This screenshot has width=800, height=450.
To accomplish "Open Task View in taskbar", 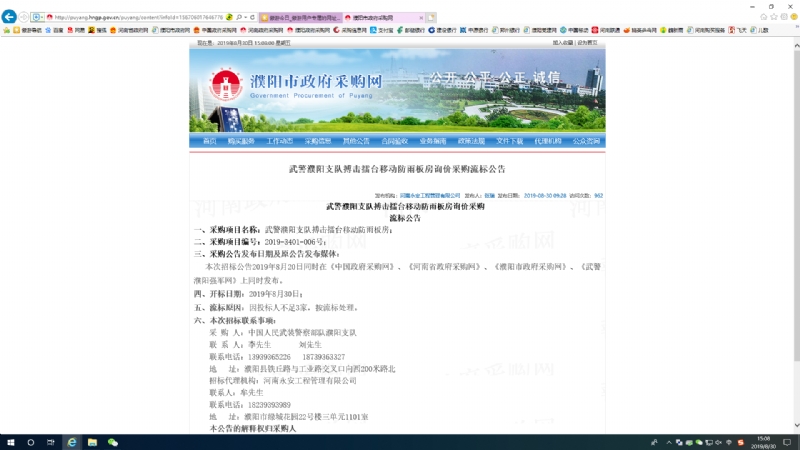I will pyautogui.click(x=51, y=442).
